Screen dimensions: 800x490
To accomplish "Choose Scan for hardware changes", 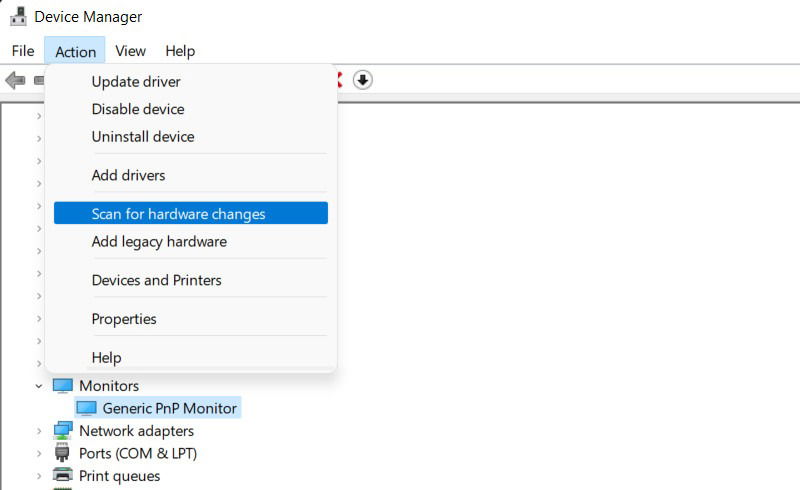I will coord(191,213).
